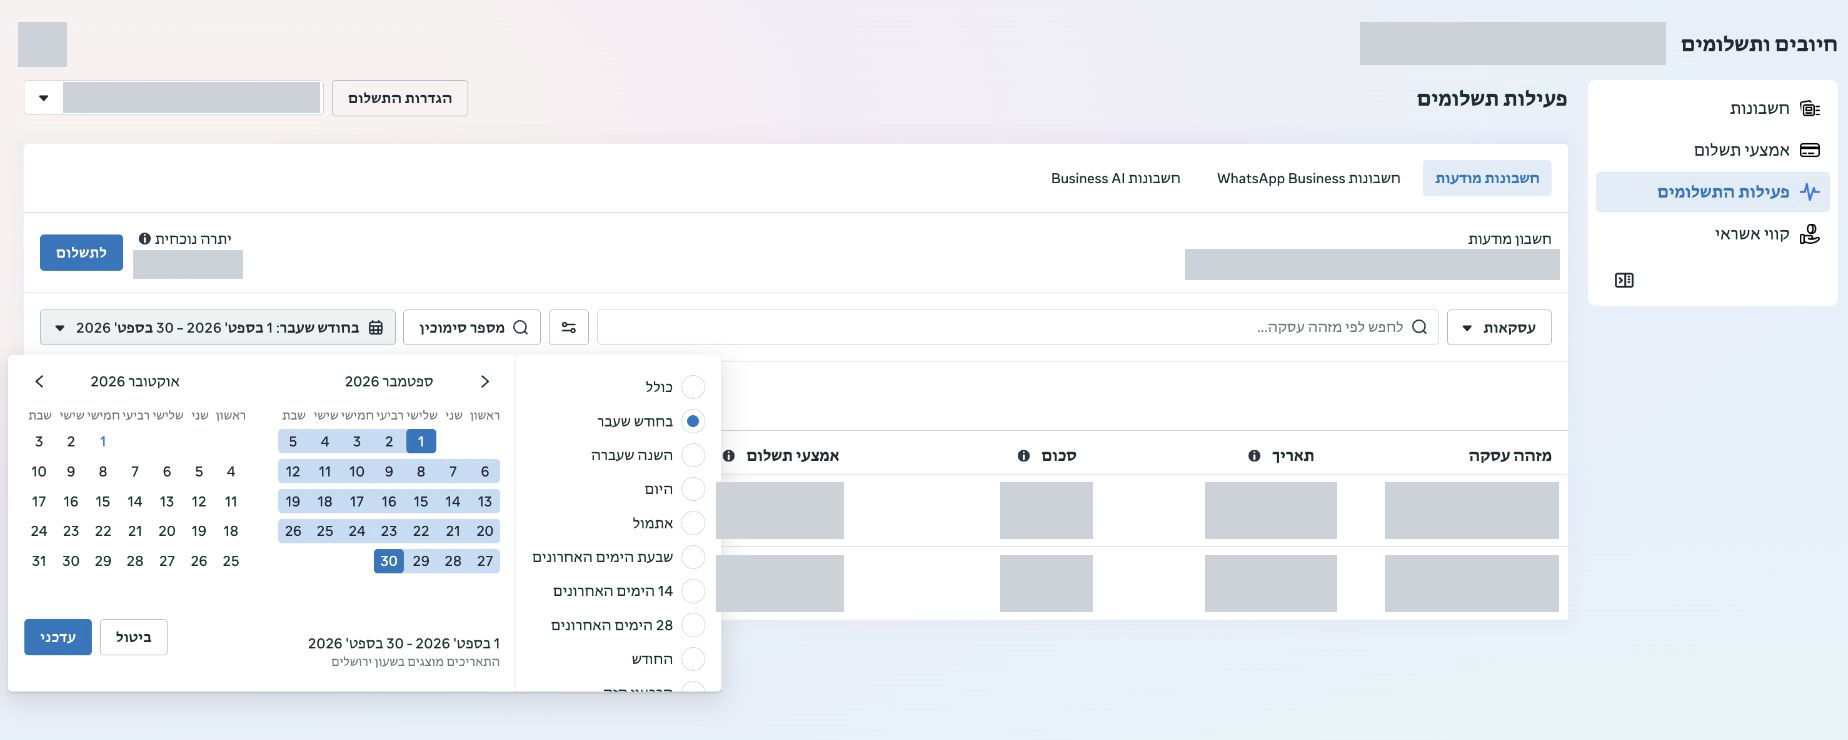Open the account selector dropdown arrow

(x=43, y=98)
